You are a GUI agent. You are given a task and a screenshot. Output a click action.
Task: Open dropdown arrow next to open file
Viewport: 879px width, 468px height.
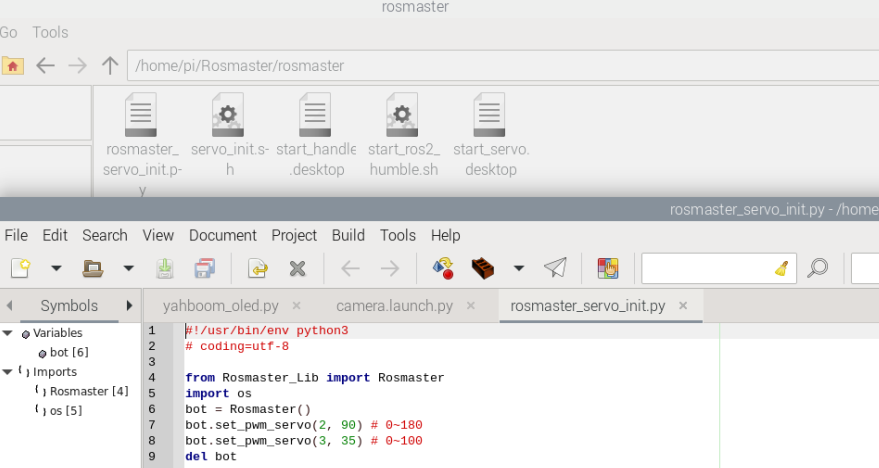point(128,268)
